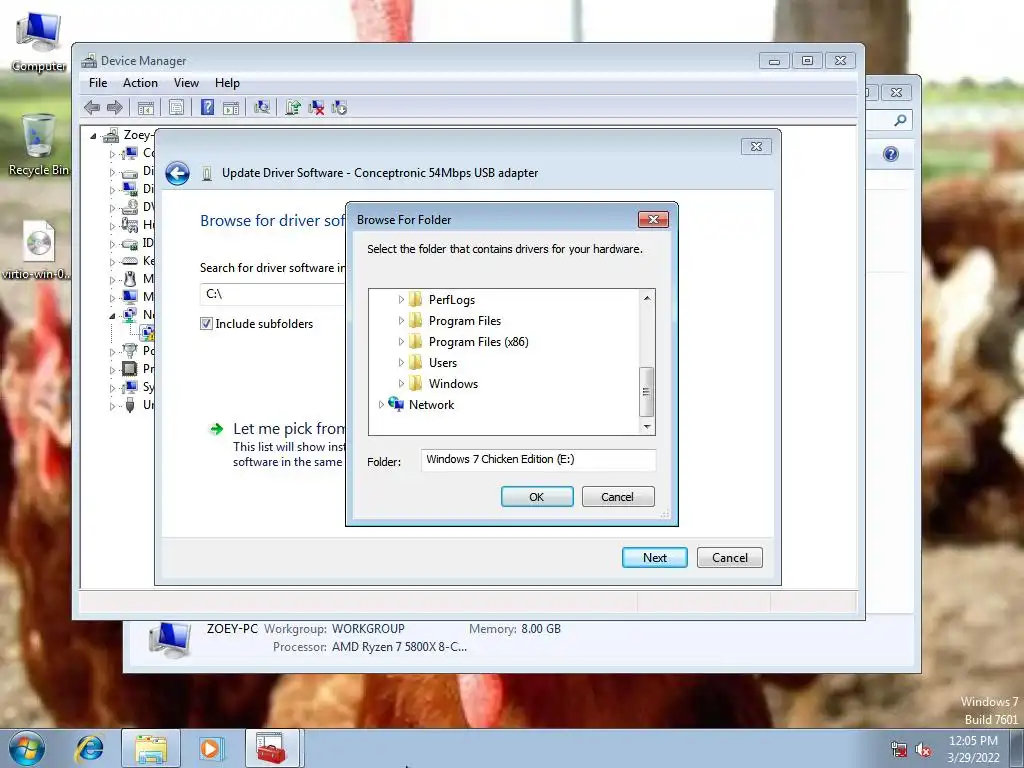The image size is (1024, 768).
Task: Select the Network node in folder tree
Action: (431, 404)
